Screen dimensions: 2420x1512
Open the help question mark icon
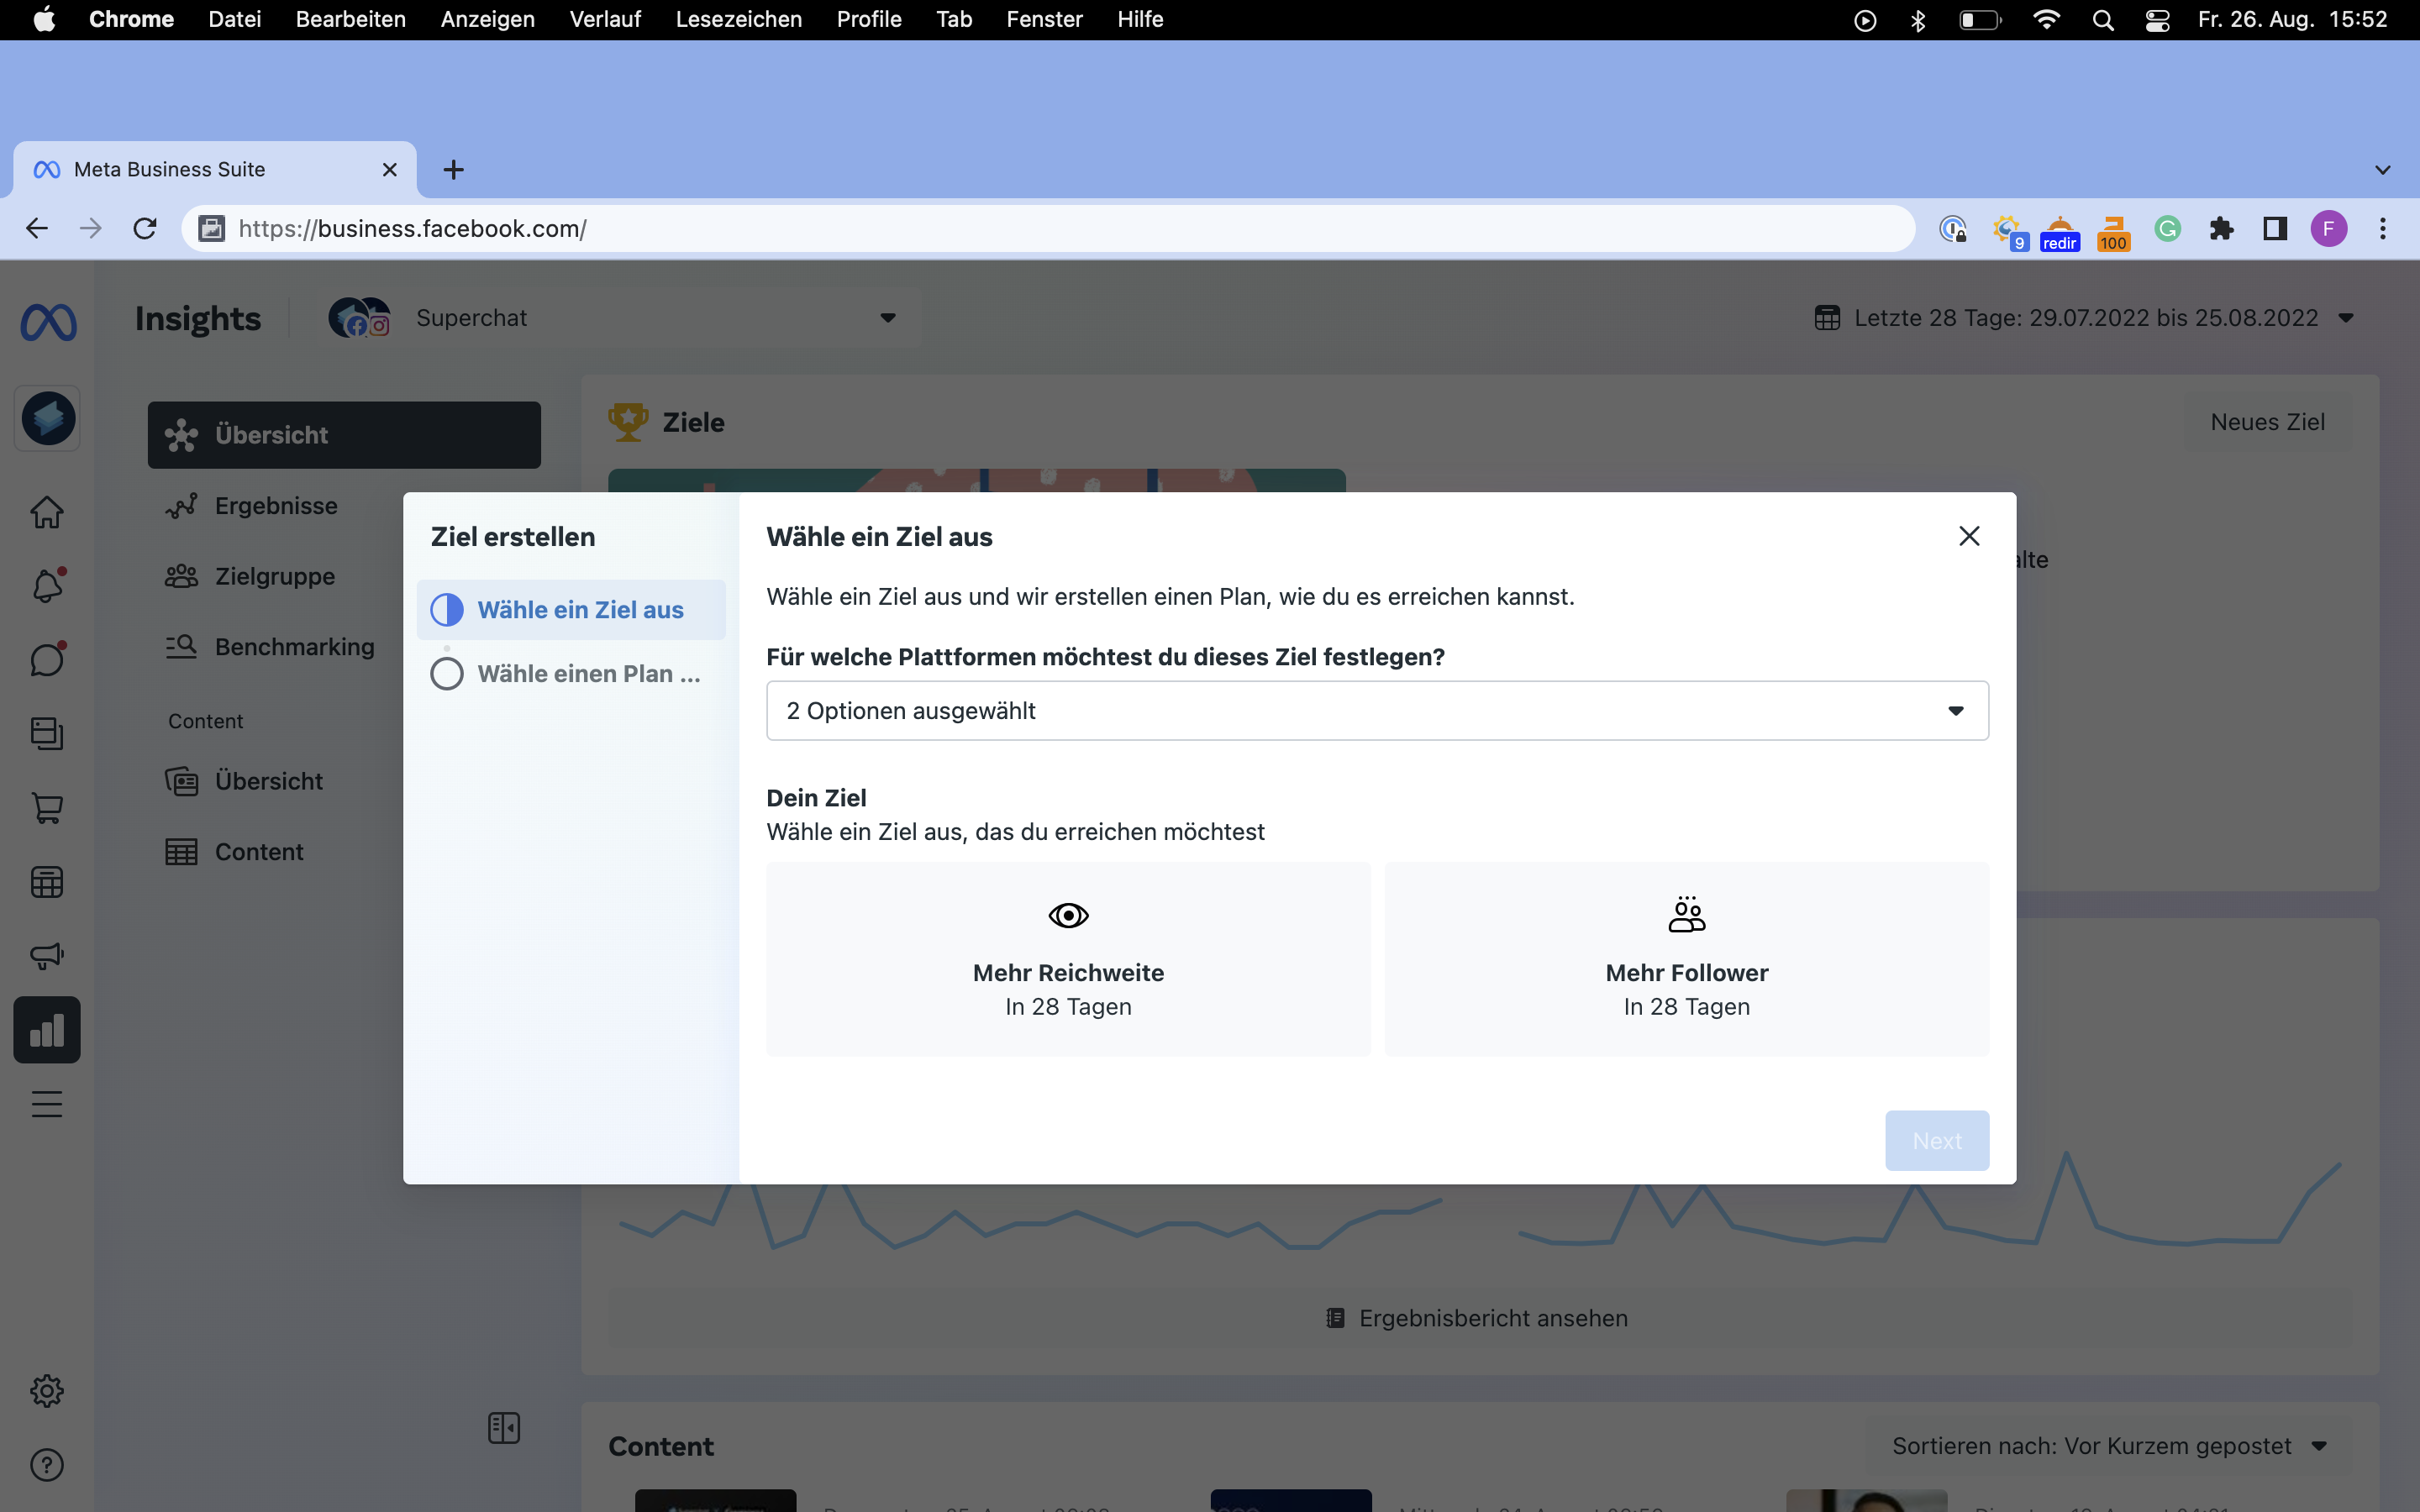click(47, 1465)
